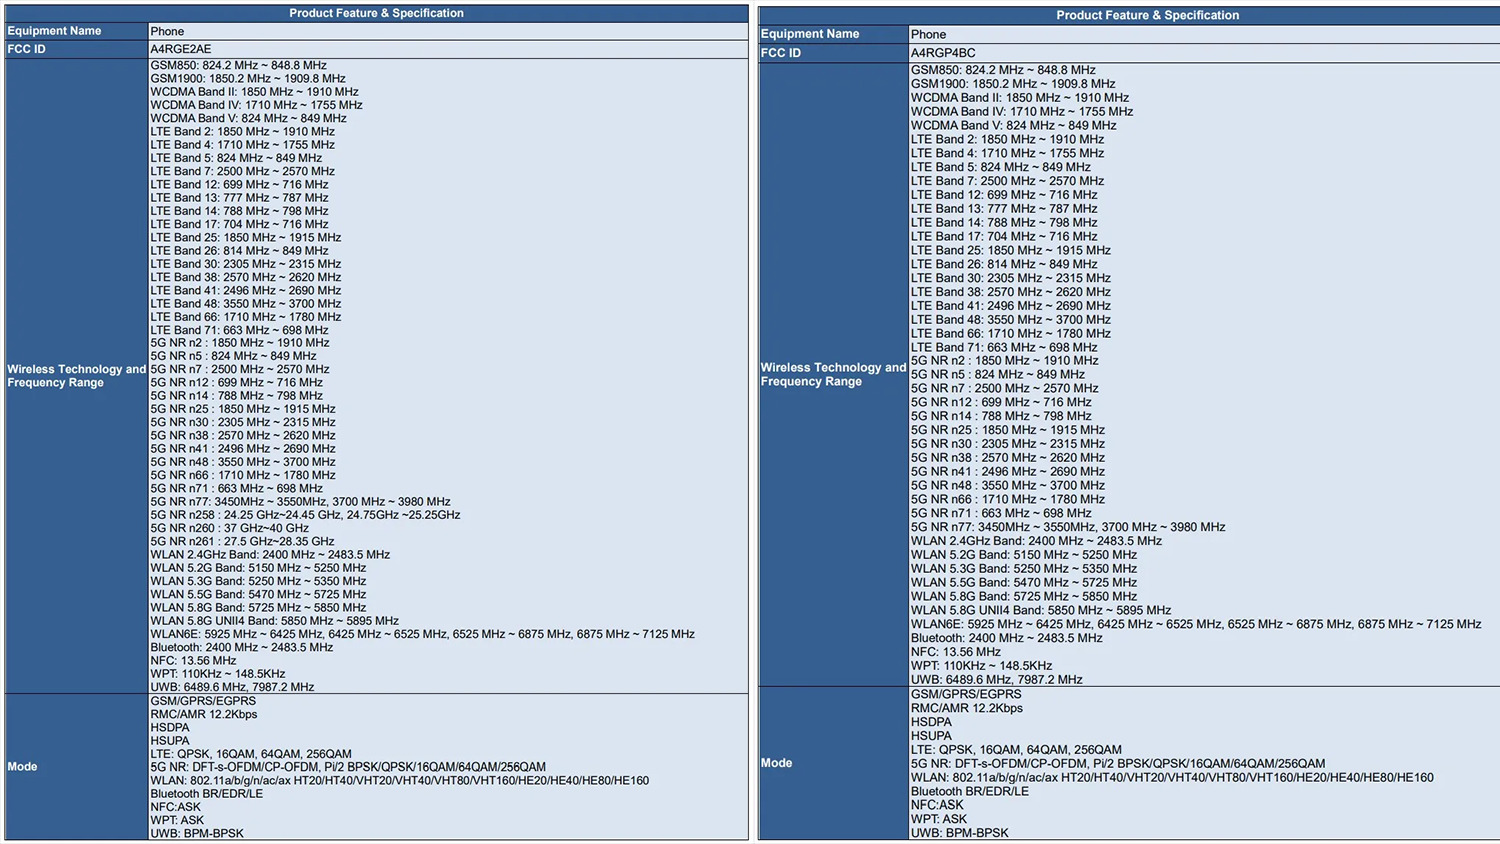
Task: Select Equipment Name label in left table
Action: click(x=54, y=31)
